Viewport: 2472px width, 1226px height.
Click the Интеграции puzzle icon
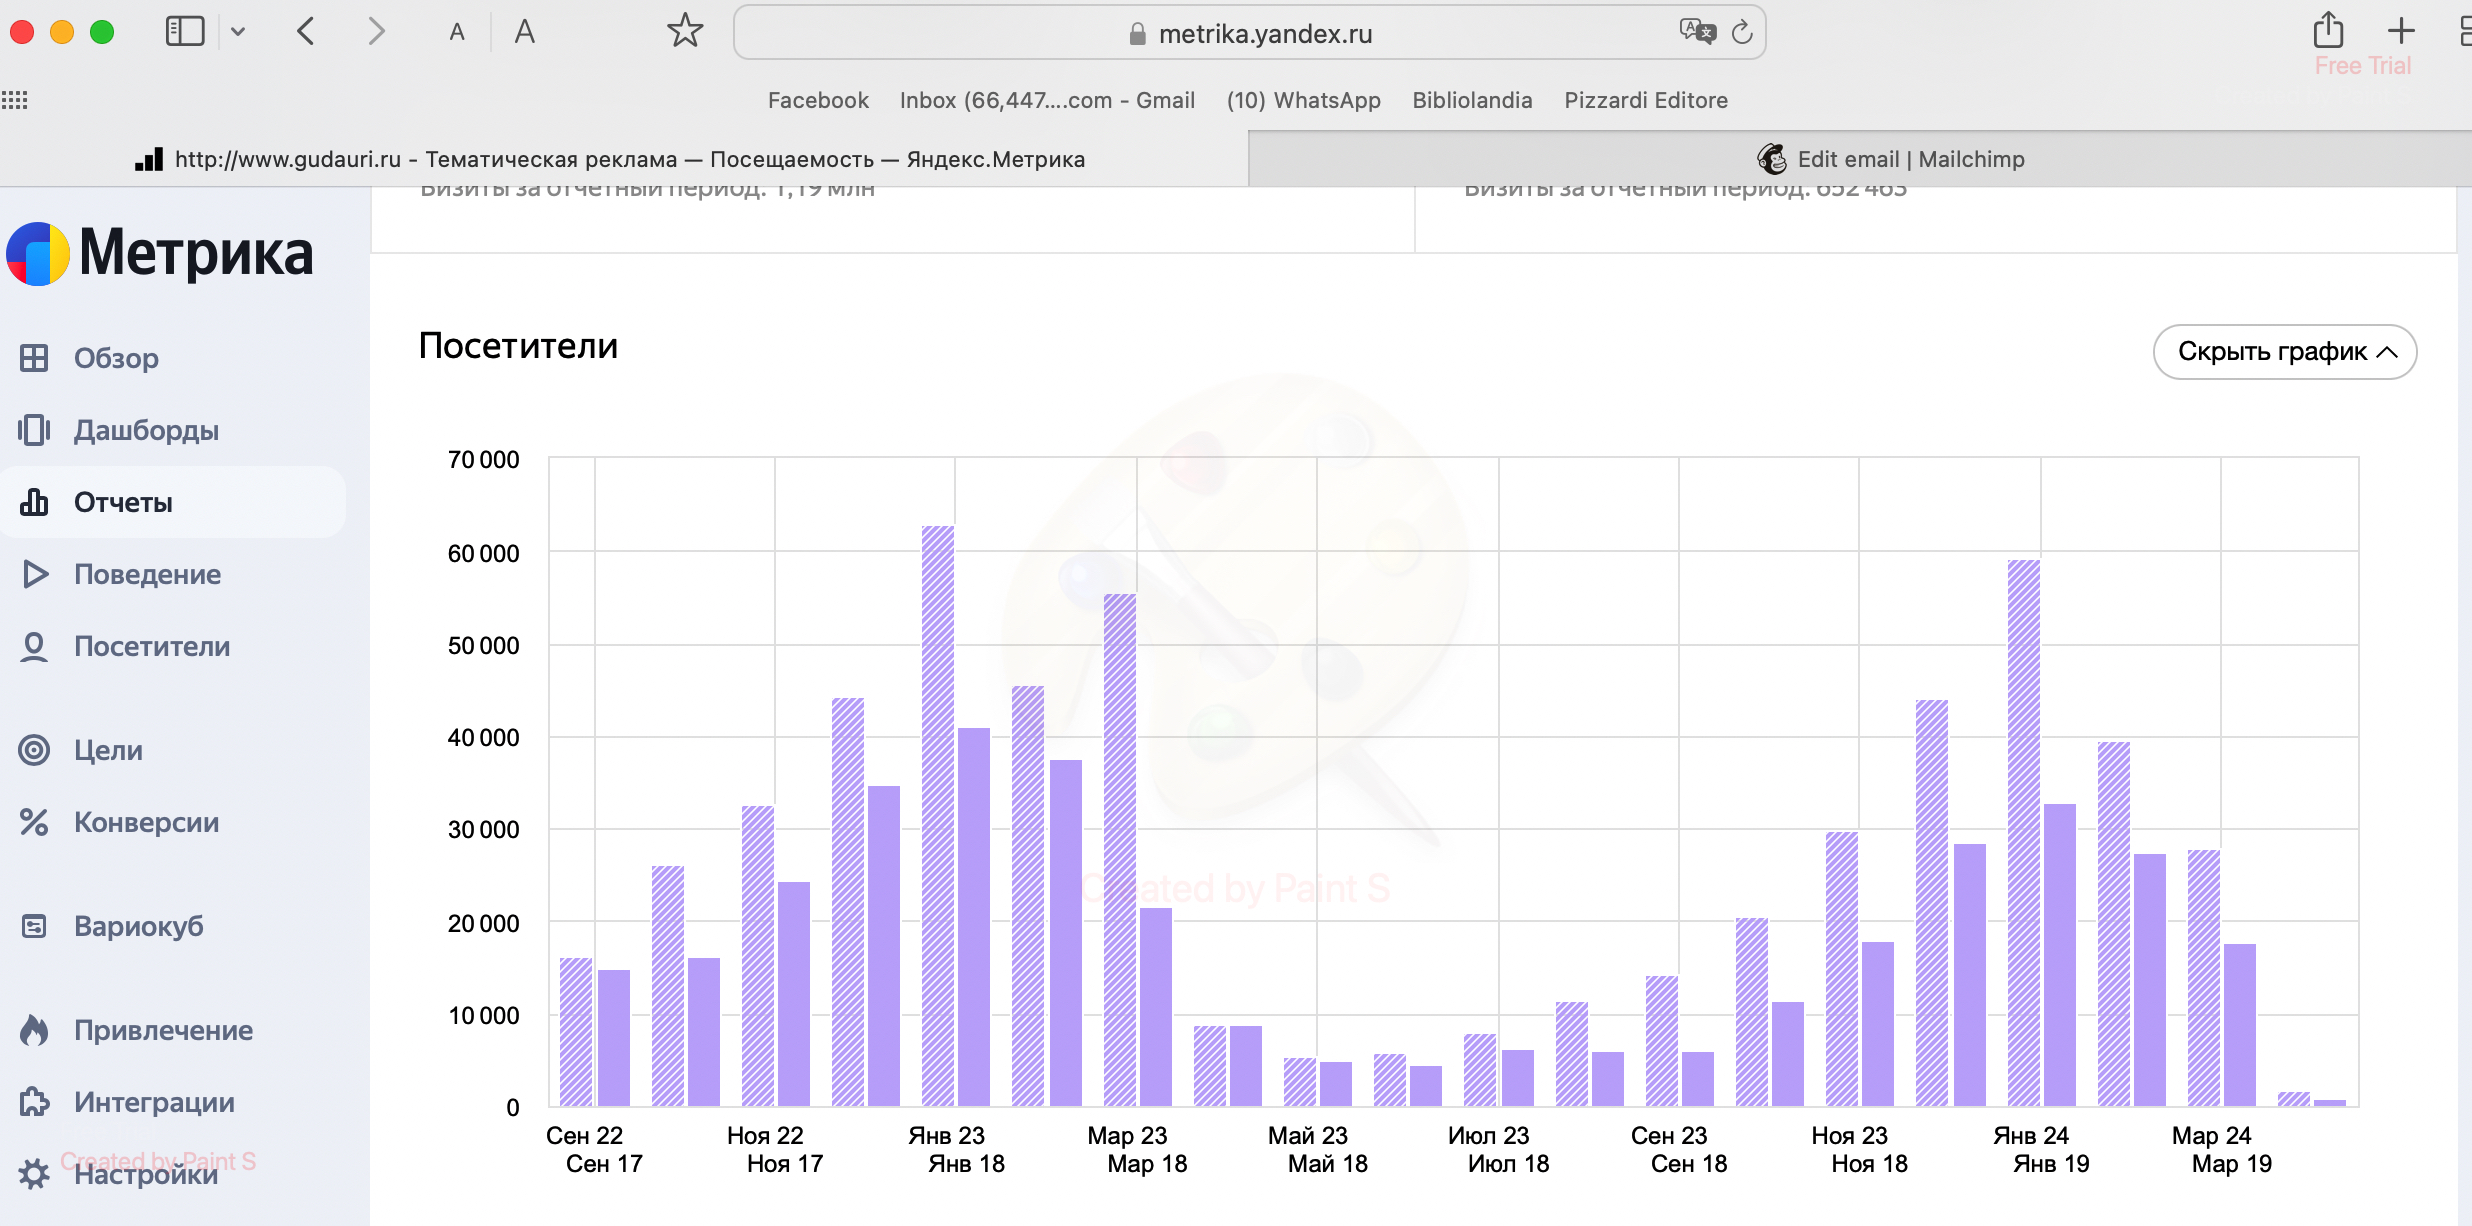click(34, 1102)
